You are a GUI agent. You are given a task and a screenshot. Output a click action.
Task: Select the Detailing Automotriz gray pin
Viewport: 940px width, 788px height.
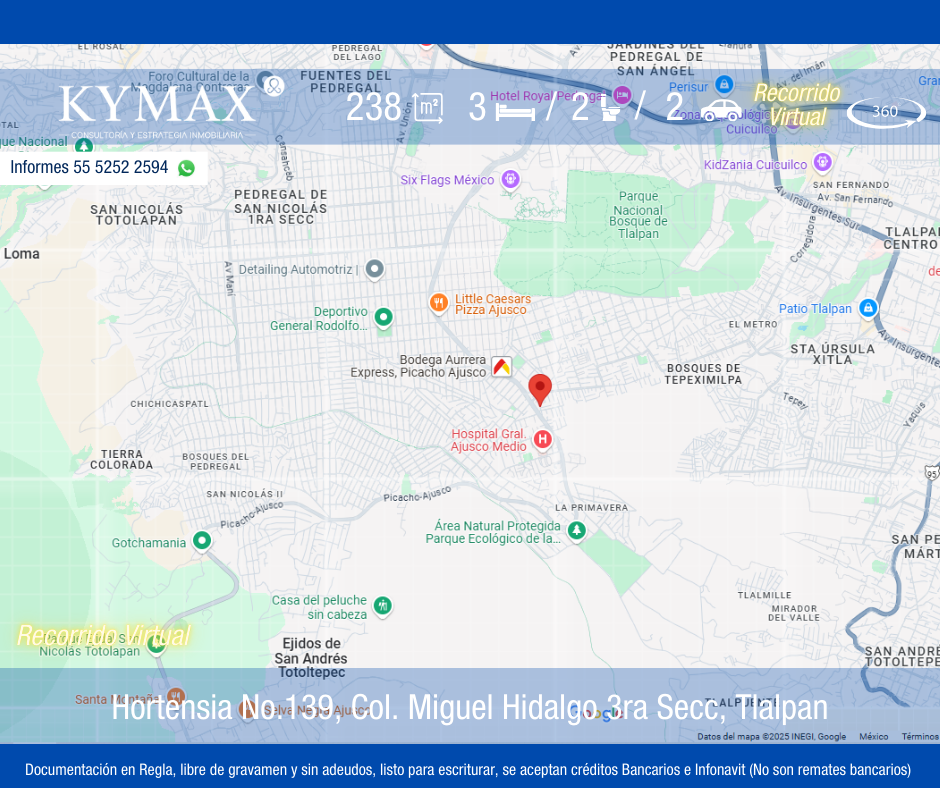pyautogui.click(x=375, y=269)
